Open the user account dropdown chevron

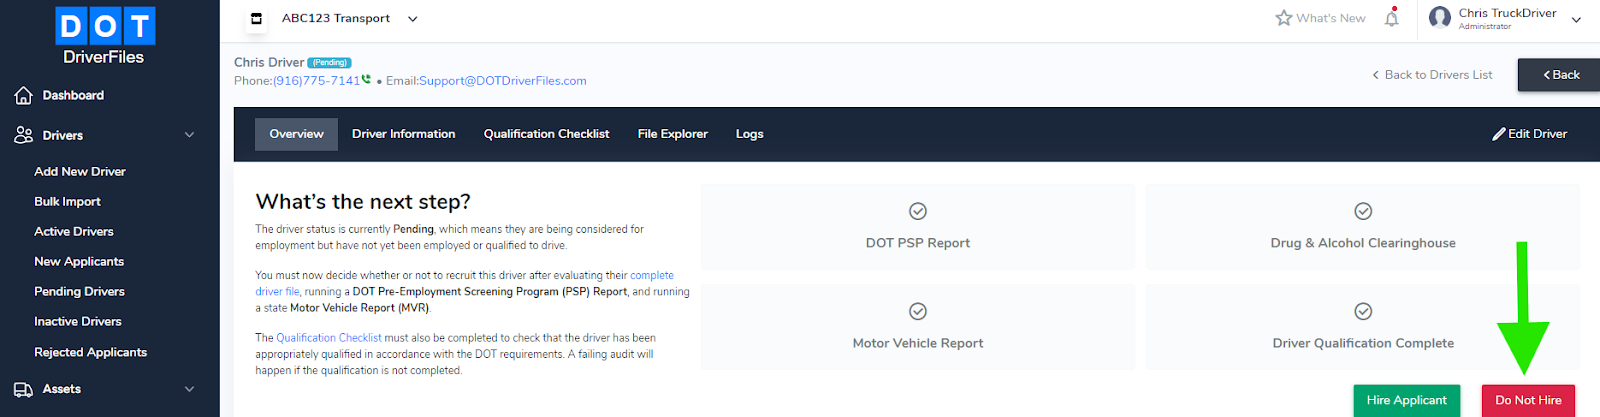point(1577,19)
